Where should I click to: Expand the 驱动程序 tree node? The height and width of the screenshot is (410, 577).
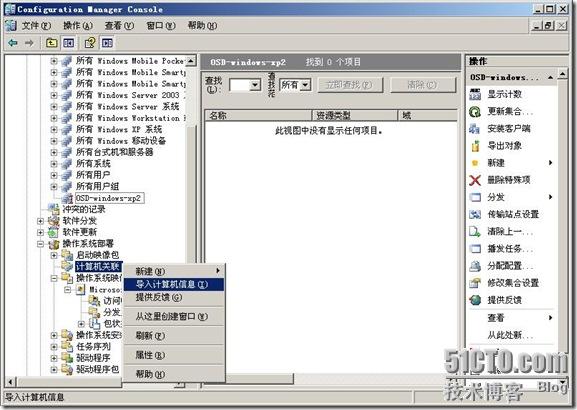coord(54,358)
